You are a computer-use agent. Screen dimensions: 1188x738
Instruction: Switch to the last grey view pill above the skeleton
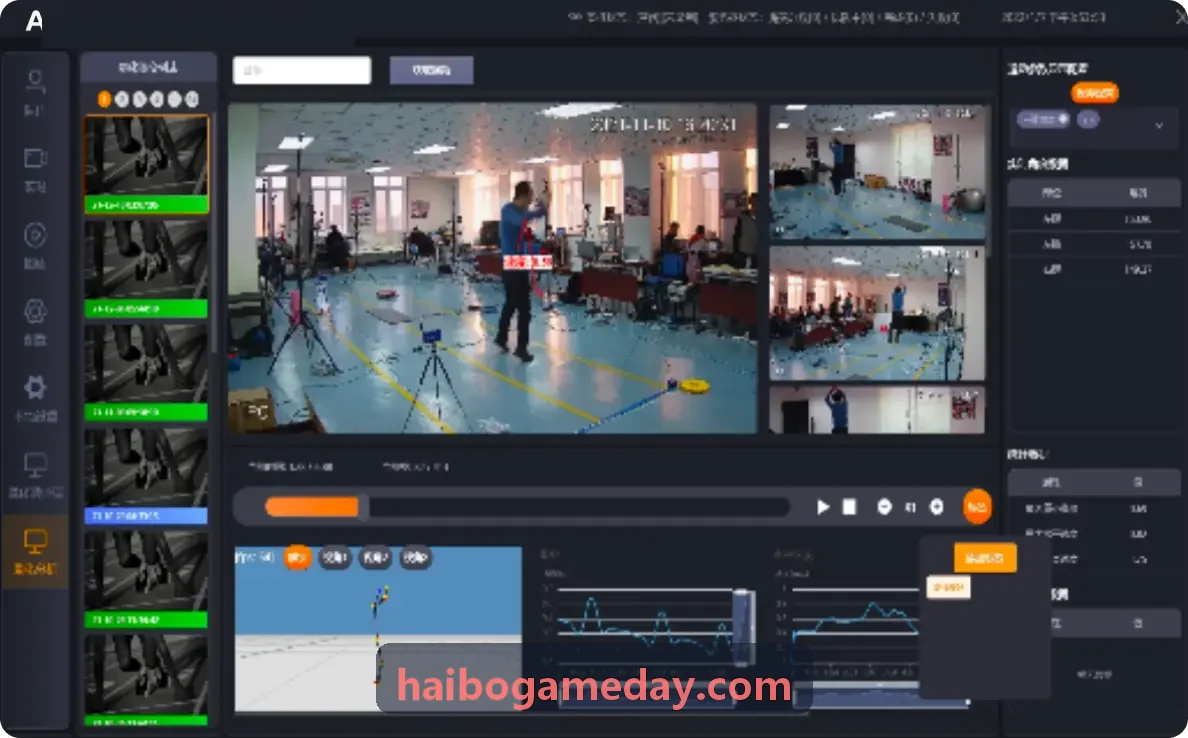coord(415,558)
